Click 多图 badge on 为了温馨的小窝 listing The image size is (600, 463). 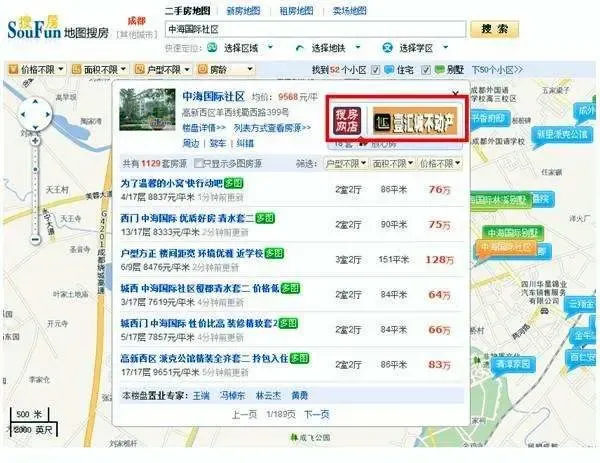[x=233, y=183]
